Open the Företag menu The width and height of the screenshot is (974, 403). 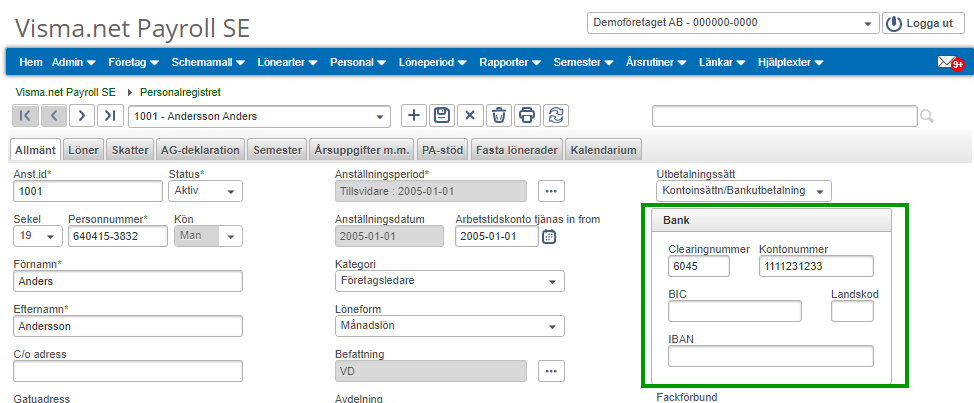pos(133,62)
